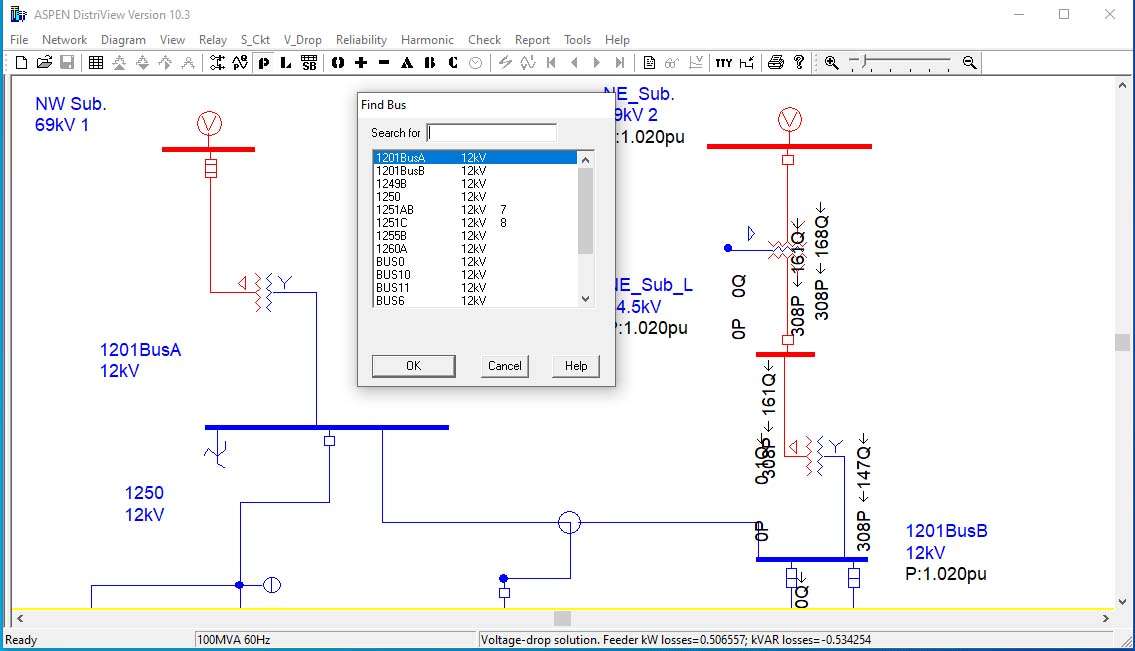The width and height of the screenshot is (1135, 651).
Task: Click the question mark help icon
Action: click(799, 62)
